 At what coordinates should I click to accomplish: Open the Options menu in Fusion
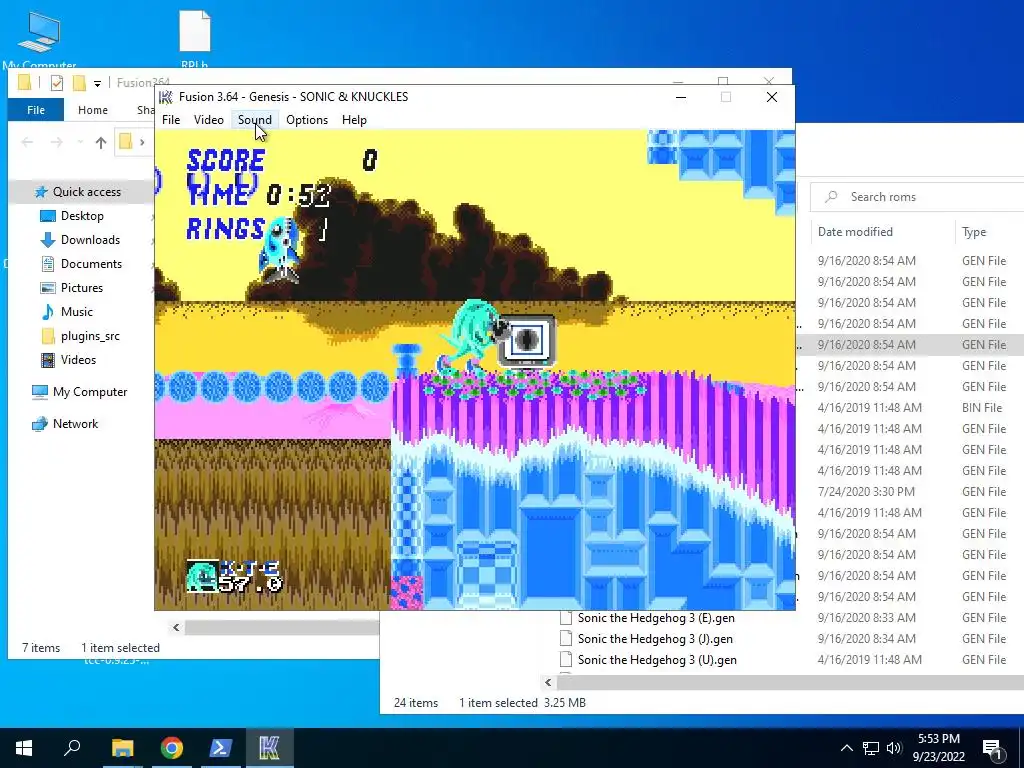[307, 120]
